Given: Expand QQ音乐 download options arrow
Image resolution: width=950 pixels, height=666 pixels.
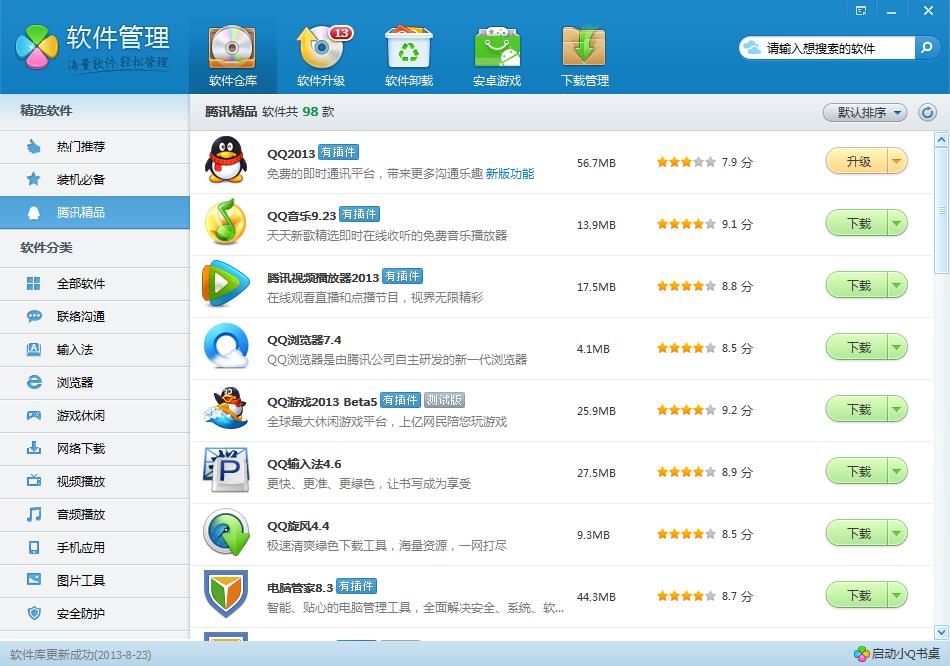Looking at the screenshot, I should (x=897, y=224).
